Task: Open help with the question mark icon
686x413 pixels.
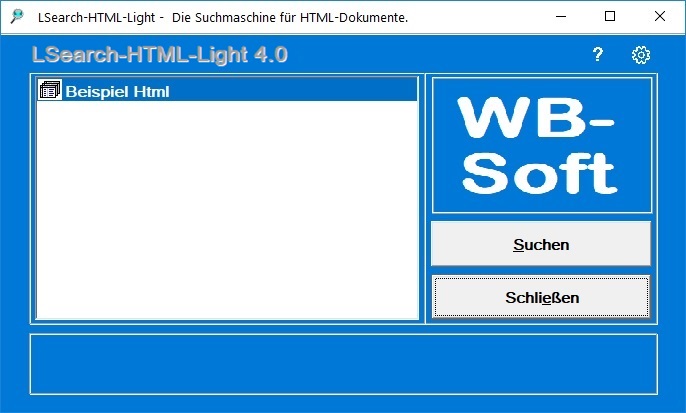Action: [x=598, y=55]
